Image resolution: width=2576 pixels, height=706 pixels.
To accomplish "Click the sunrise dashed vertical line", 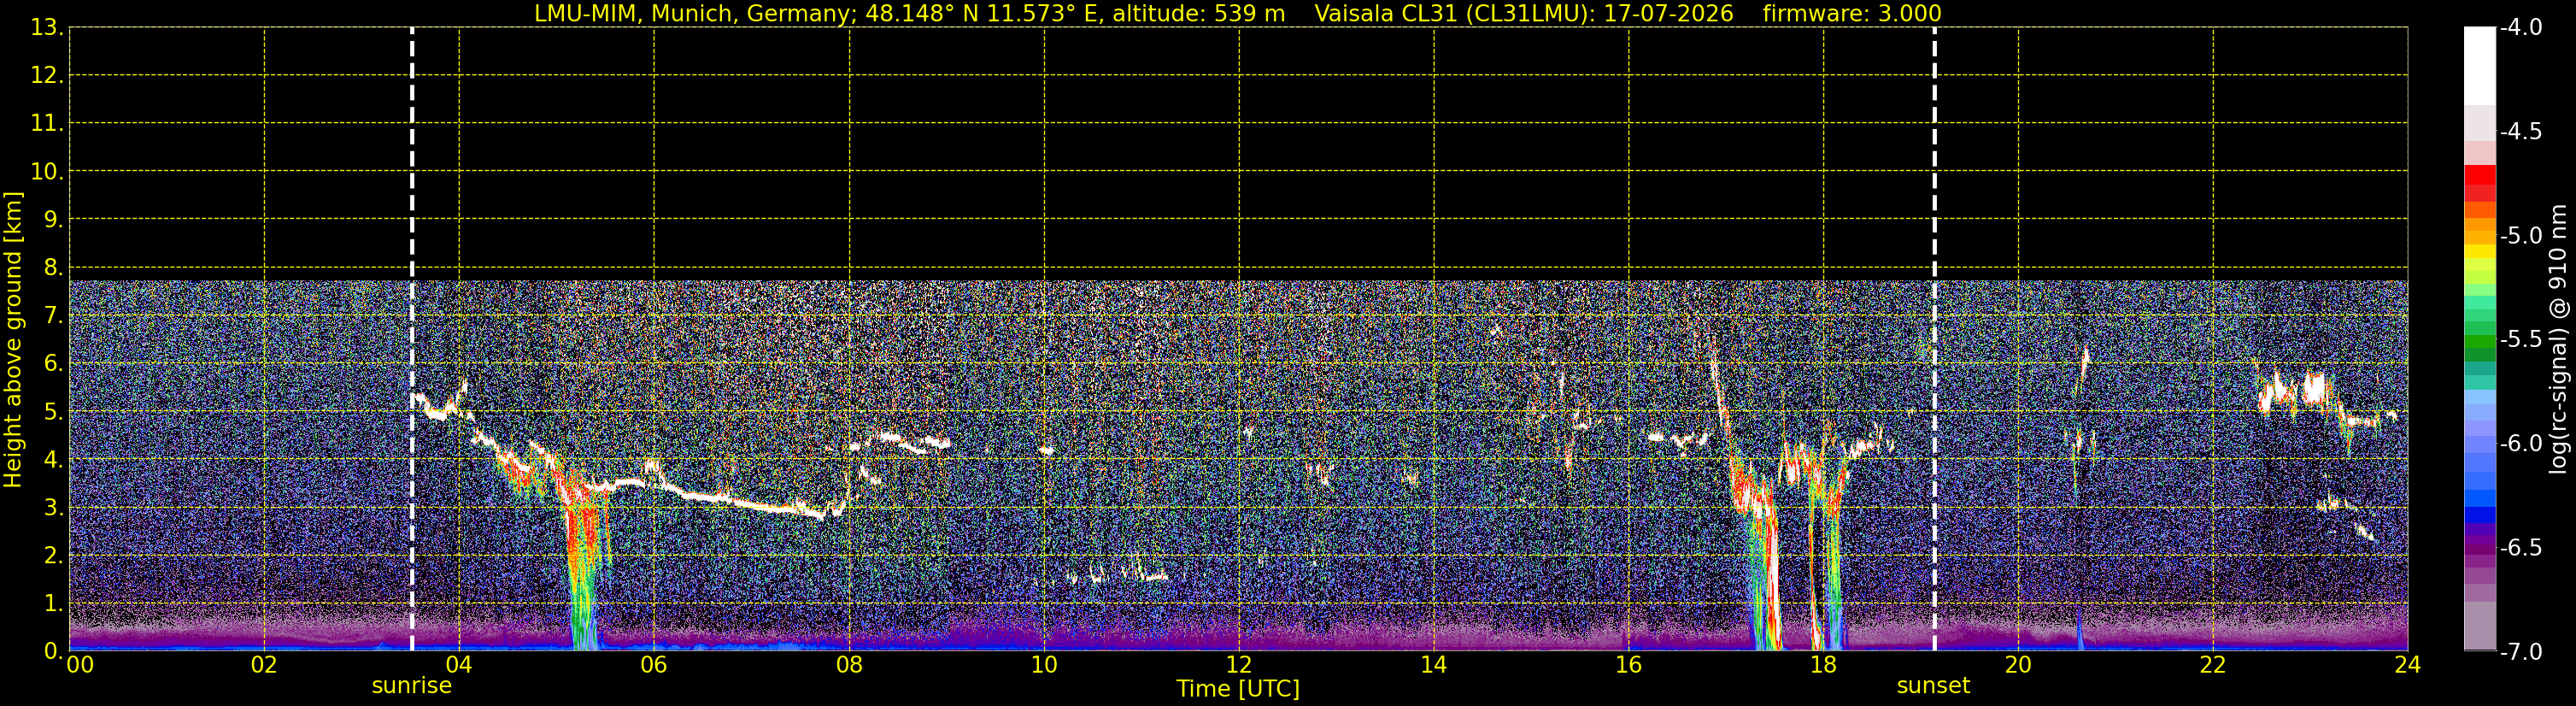I will pos(412,339).
